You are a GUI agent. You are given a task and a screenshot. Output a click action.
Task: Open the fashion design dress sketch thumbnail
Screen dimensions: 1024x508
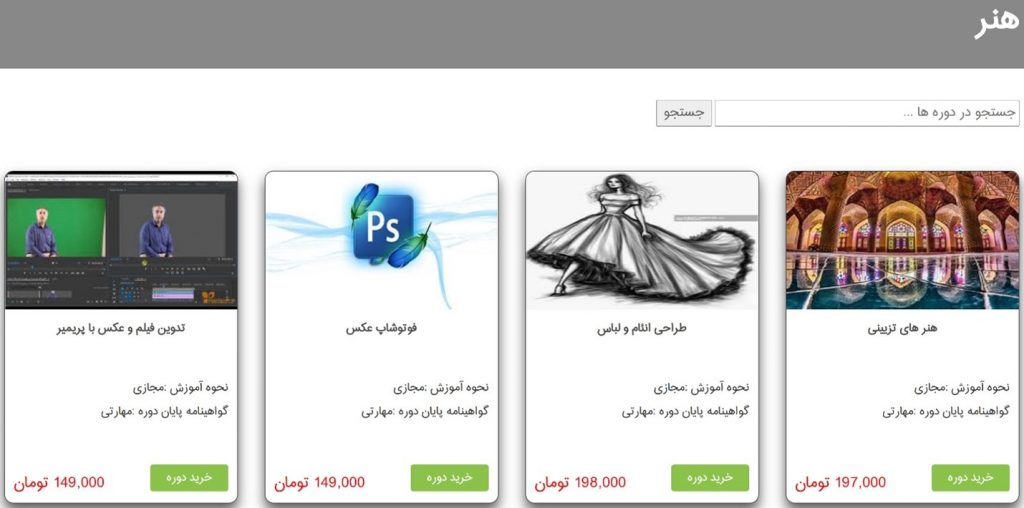click(642, 240)
